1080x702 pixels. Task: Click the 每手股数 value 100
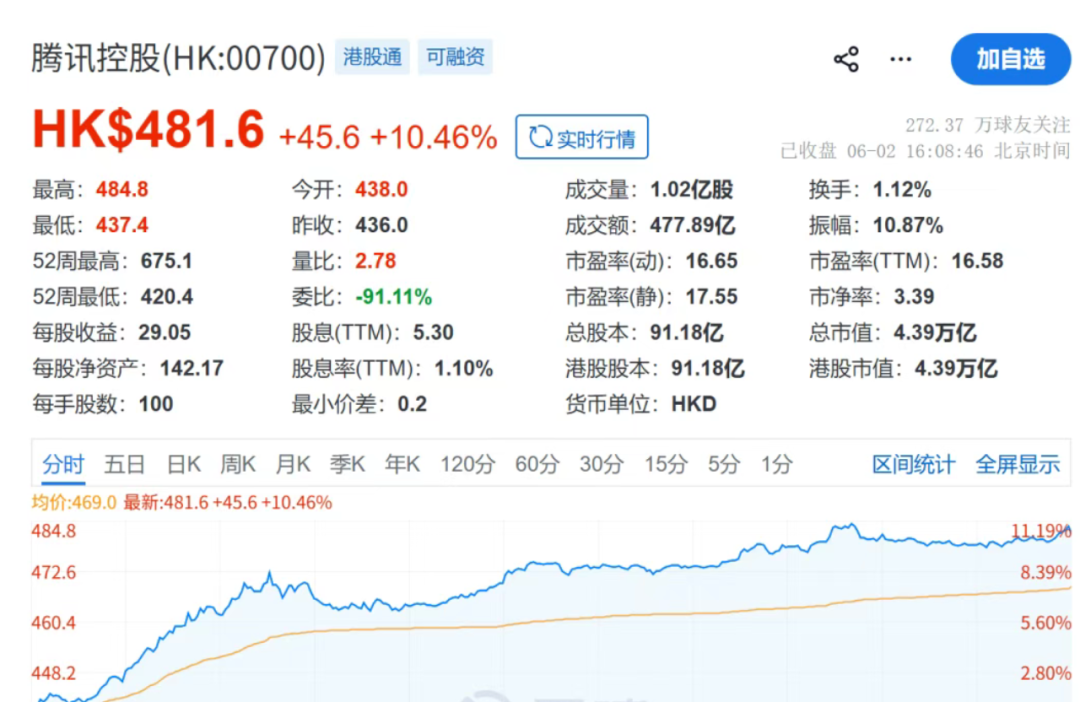point(156,404)
